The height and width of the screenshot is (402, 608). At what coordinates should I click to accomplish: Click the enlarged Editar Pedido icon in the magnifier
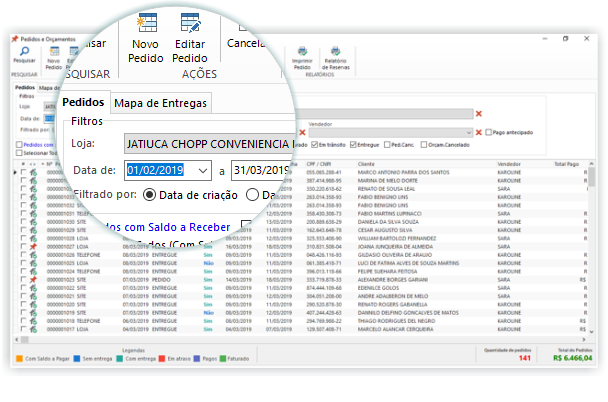click(190, 22)
